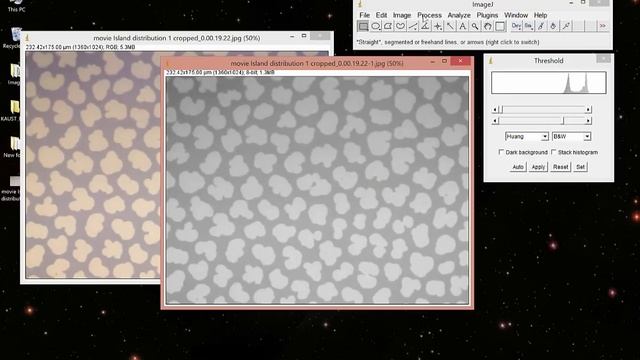The image size is (640, 360).
Task: Click right arrow of maximum threshold slider
Action: click(588, 120)
